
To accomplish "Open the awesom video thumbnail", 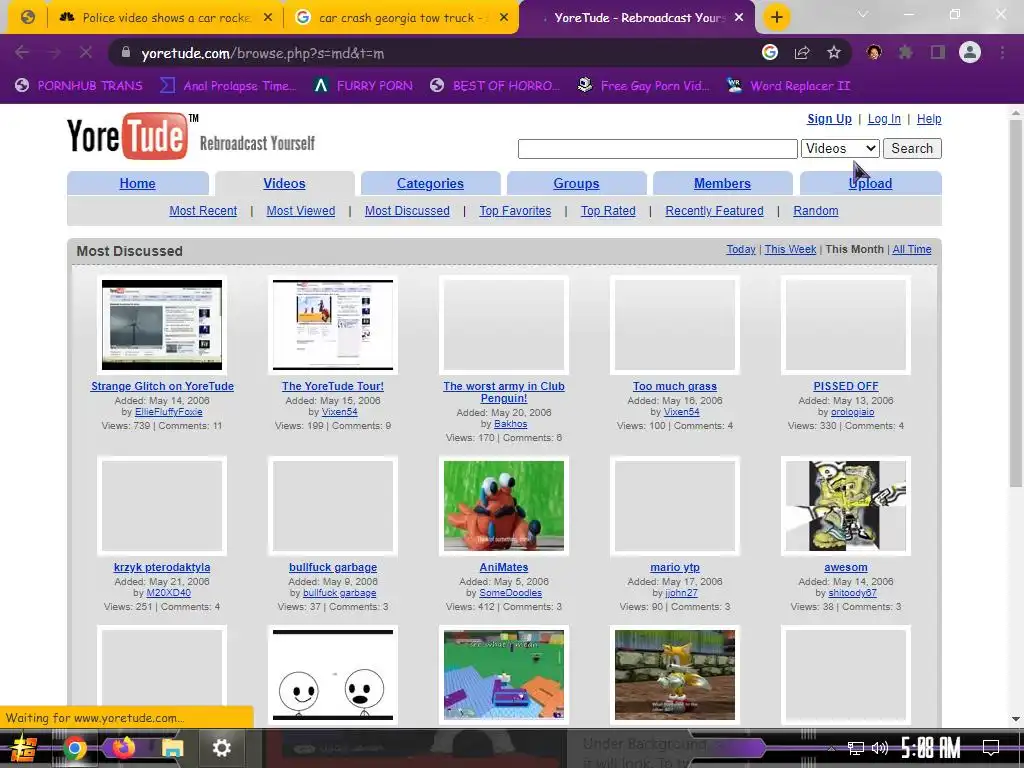I will (846, 505).
